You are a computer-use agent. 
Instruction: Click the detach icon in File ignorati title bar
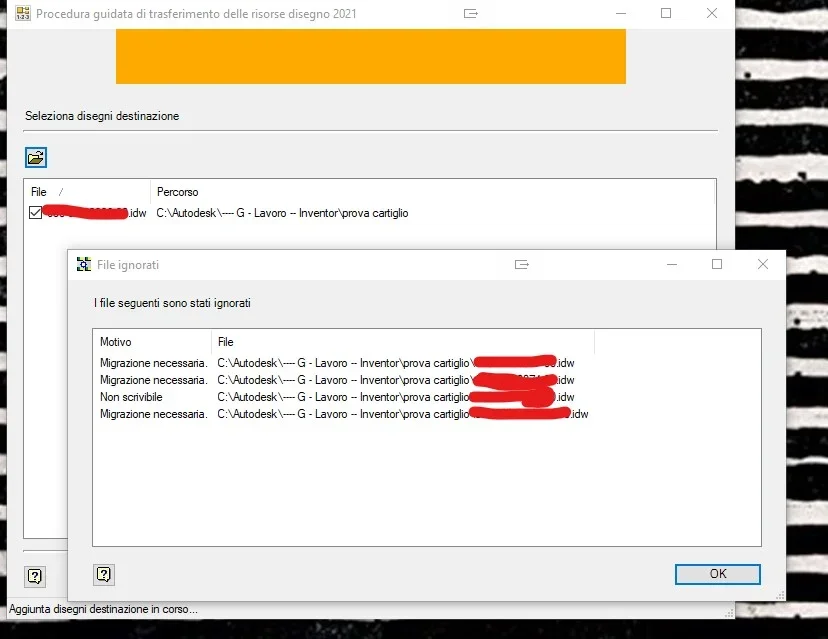522,264
